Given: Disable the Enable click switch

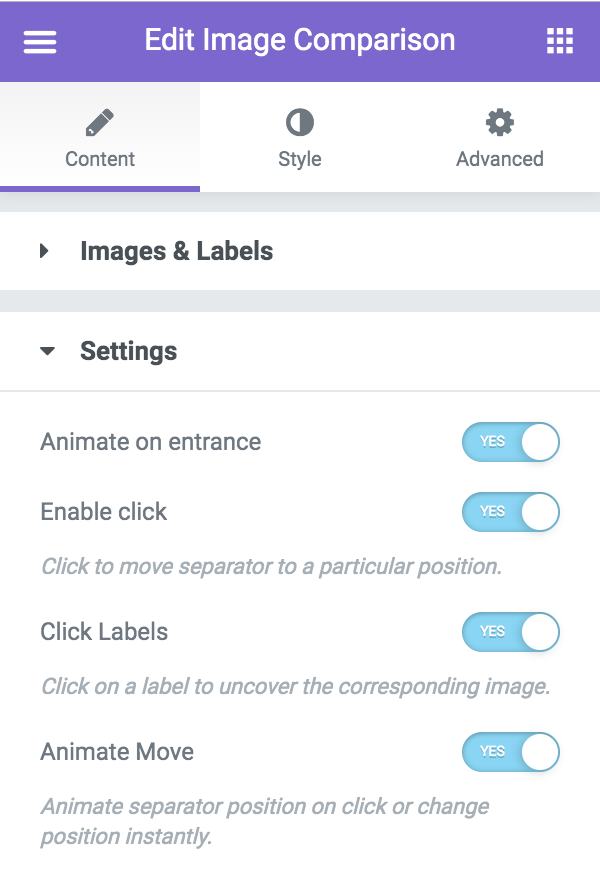Looking at the screenshot, I should click(511, 512).
